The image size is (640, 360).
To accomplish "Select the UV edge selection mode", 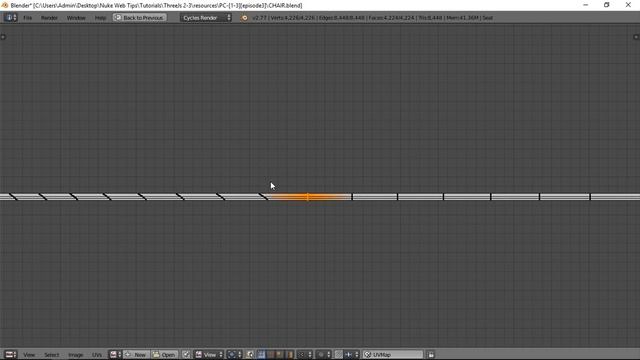I will [271, 354].
